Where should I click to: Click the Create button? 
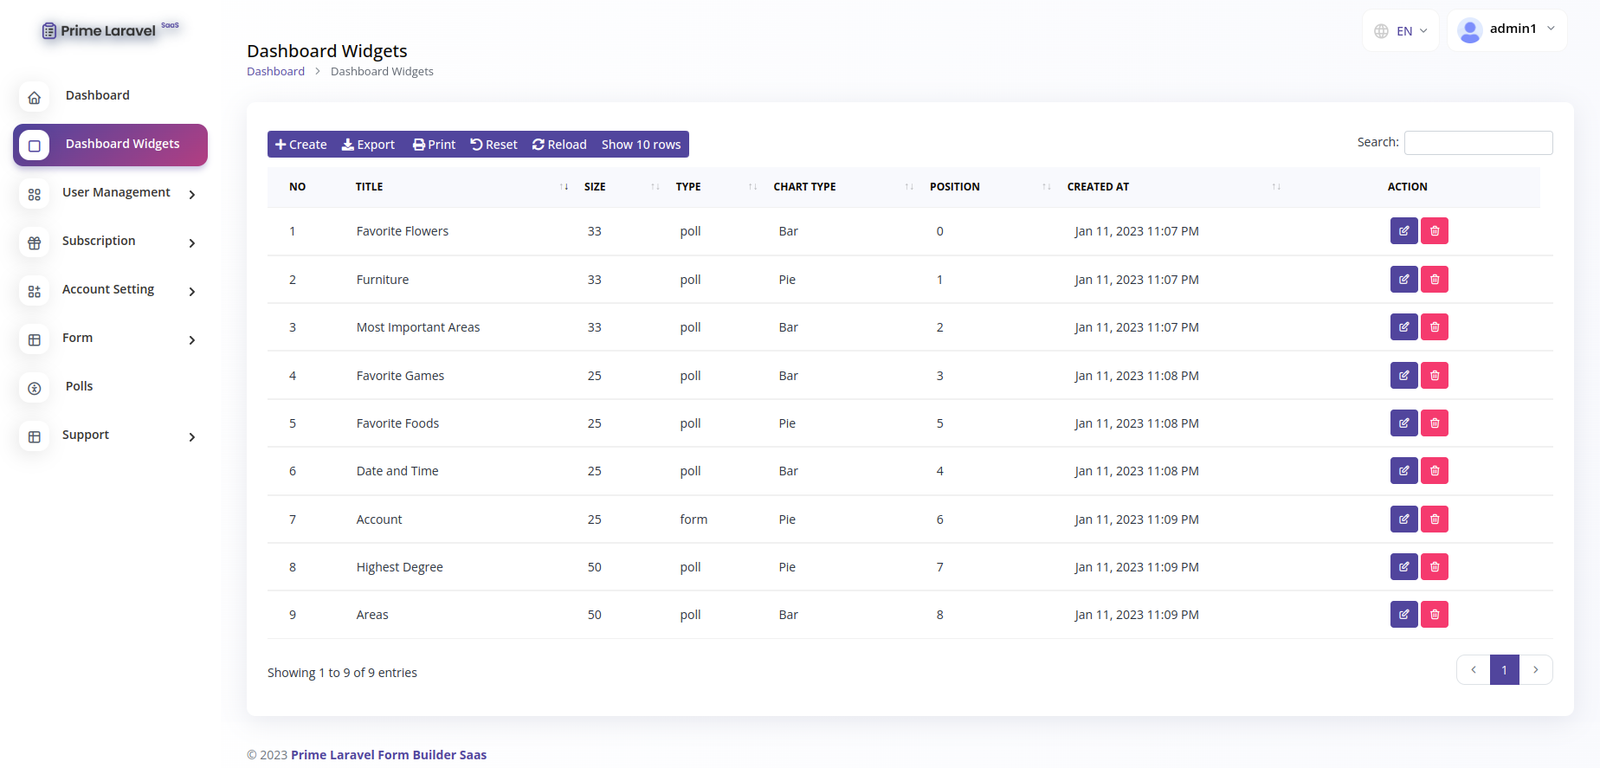[301, 145]
